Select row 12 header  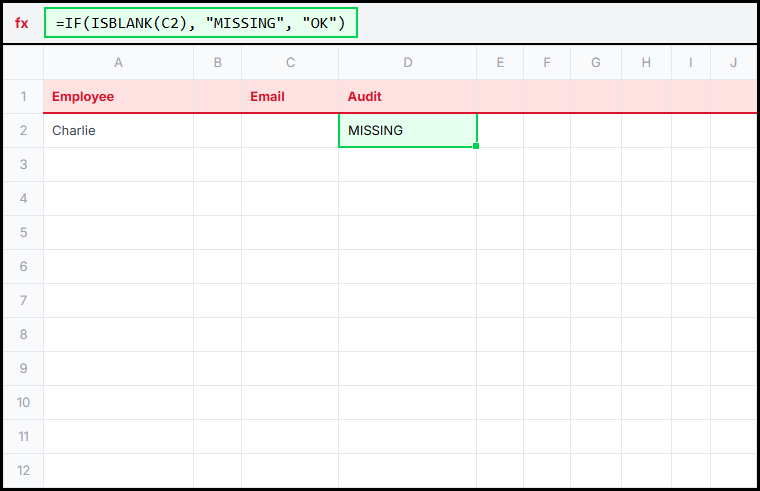pyautogui.click(x=23, y=470)
